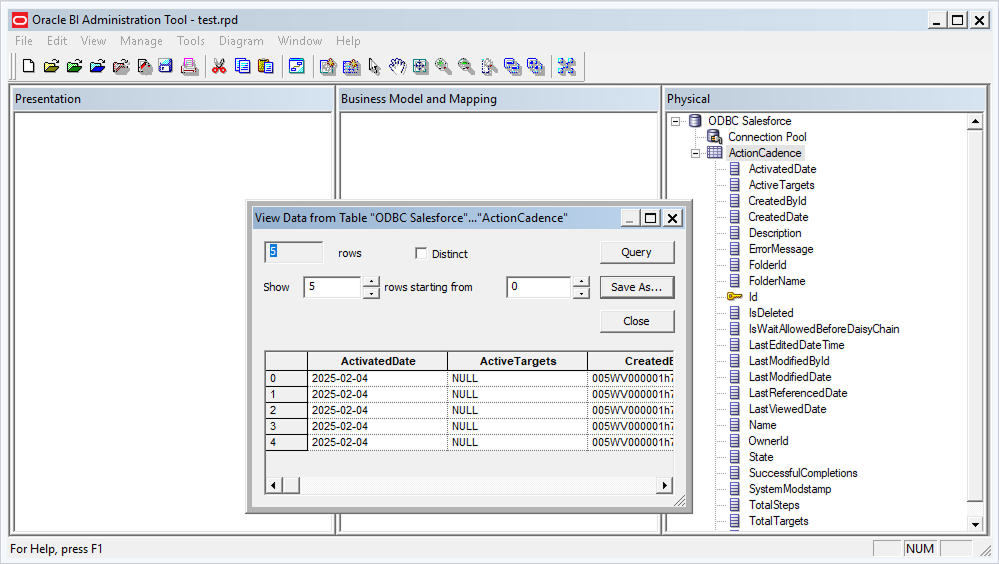Click the Print toolbar icon
Screen dimensions: 999x564
tap(189, 67)
